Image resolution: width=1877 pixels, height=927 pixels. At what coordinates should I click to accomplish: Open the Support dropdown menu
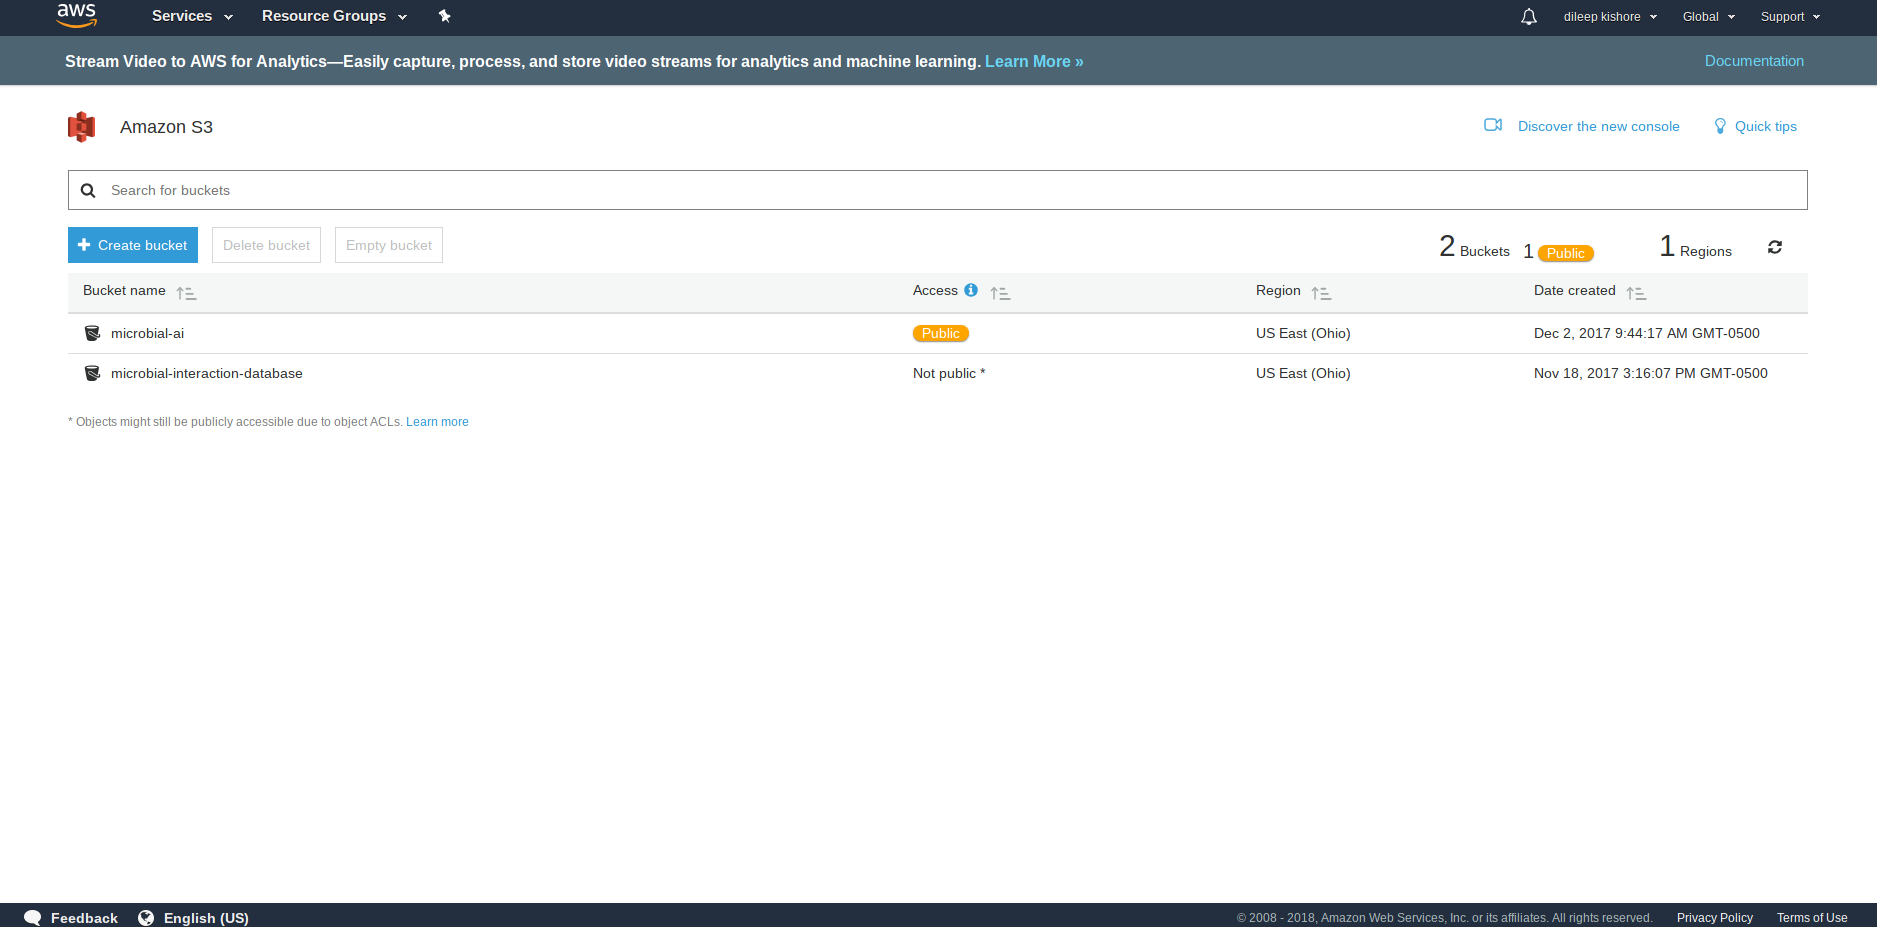point(1790,17)
